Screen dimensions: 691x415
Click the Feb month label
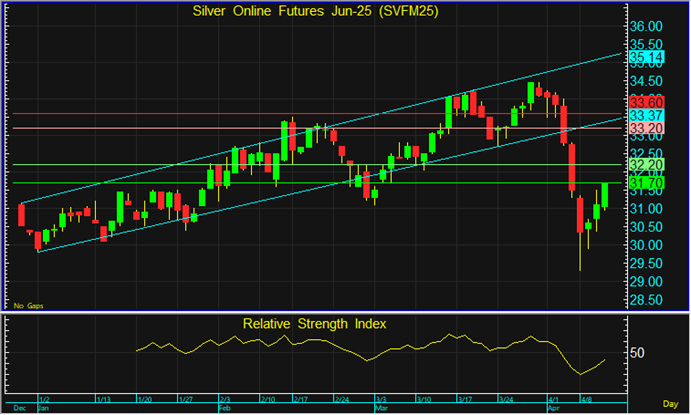[x=225, y=408]
